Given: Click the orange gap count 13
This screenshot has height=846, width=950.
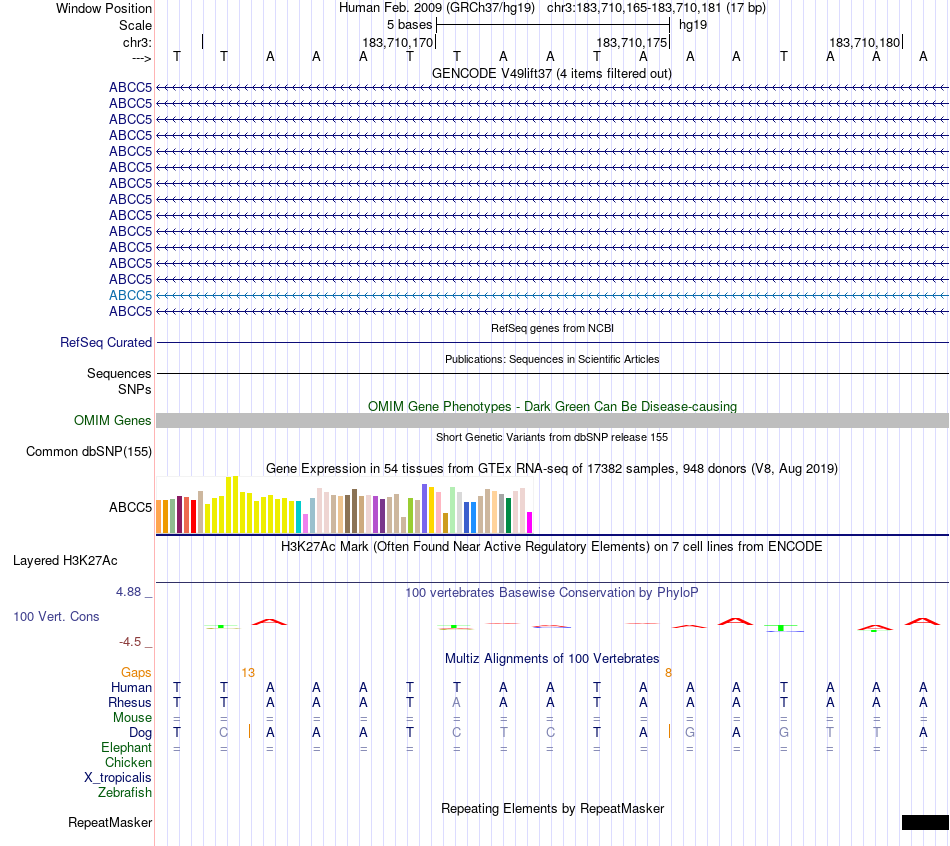Looking at the screenshot, I should coord(248,673).
